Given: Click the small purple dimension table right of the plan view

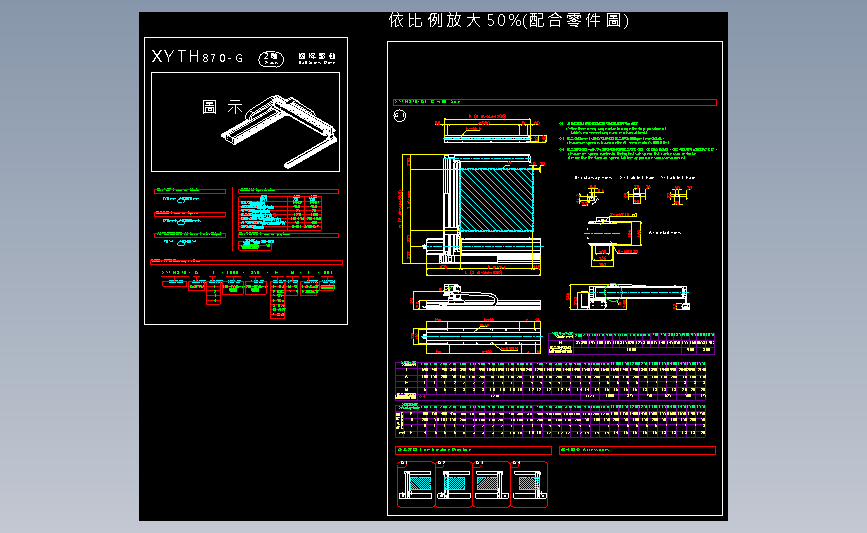Looking at the screenshot, I should 631,343.
